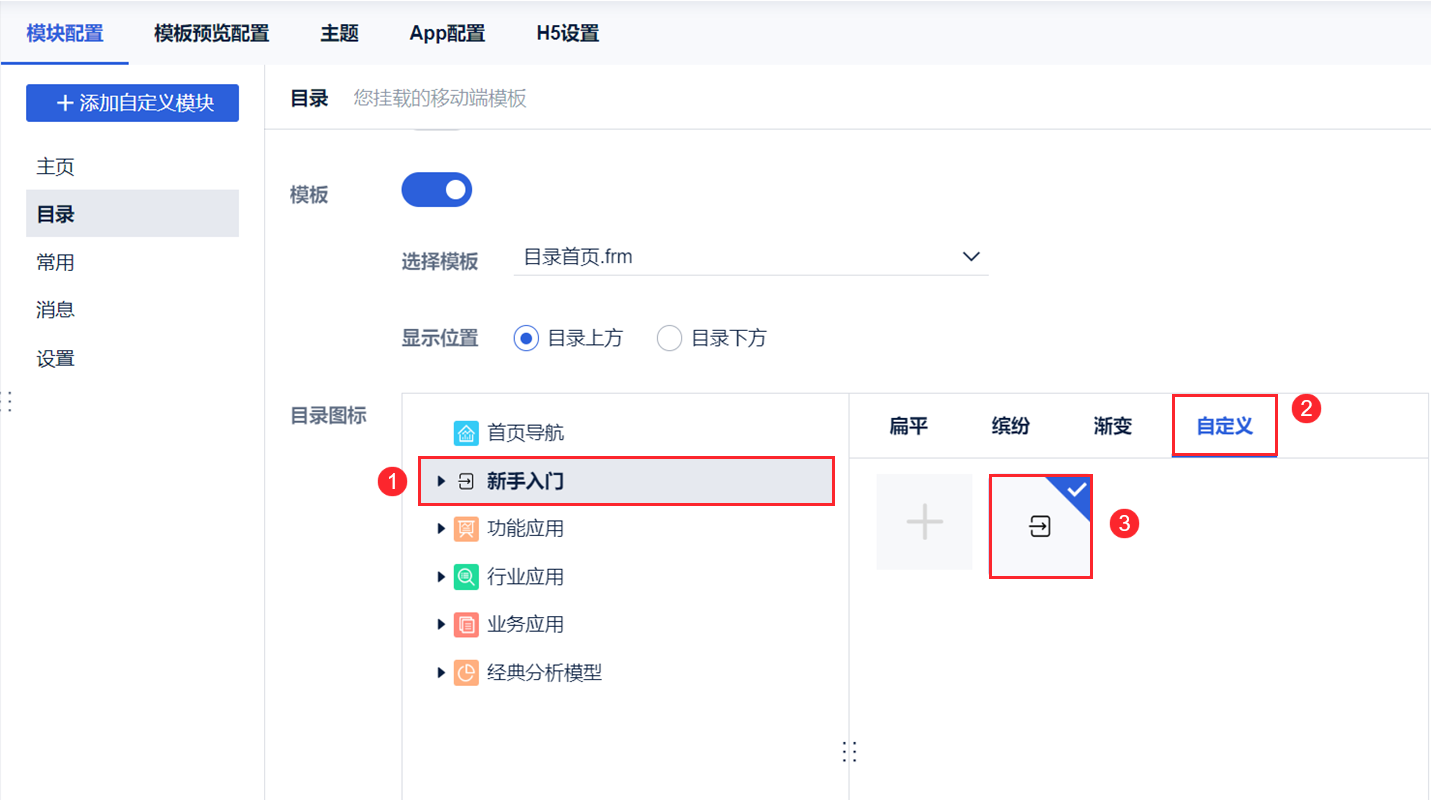This screenshot has height=800, width=1431.
Task: Toggle the 模板 switch off
Action: 437,189
